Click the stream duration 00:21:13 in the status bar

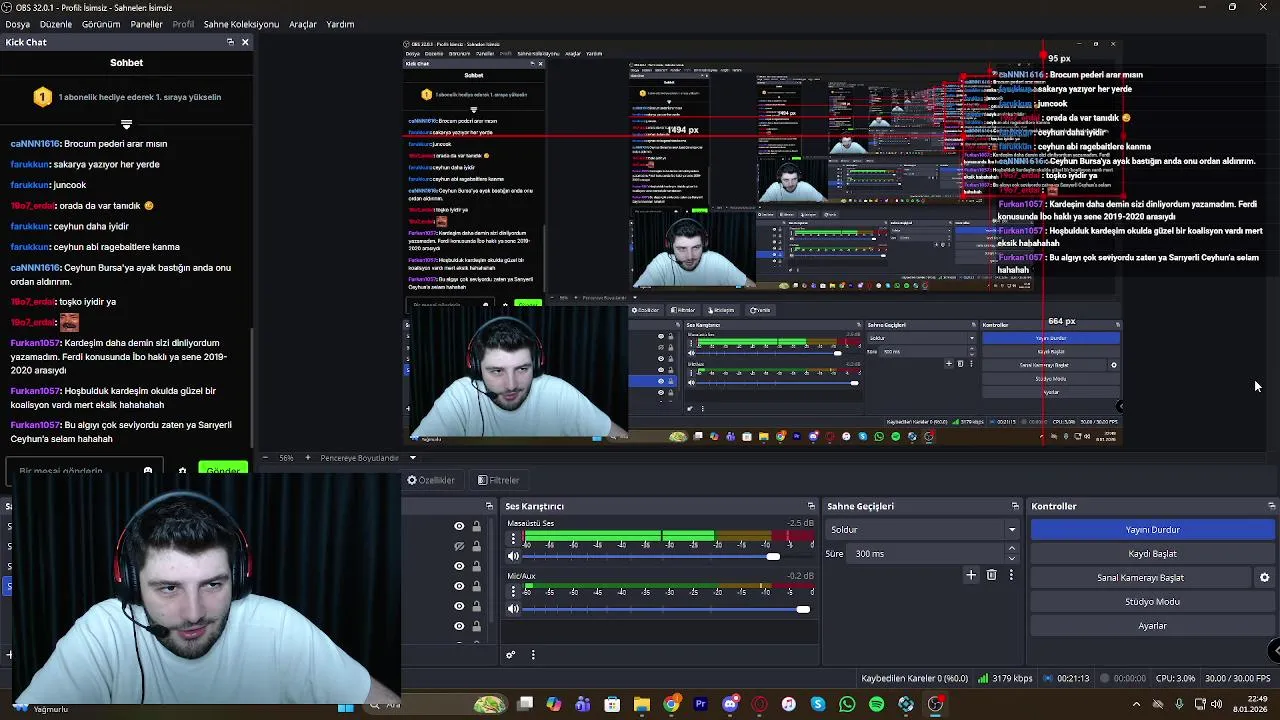1066,679
